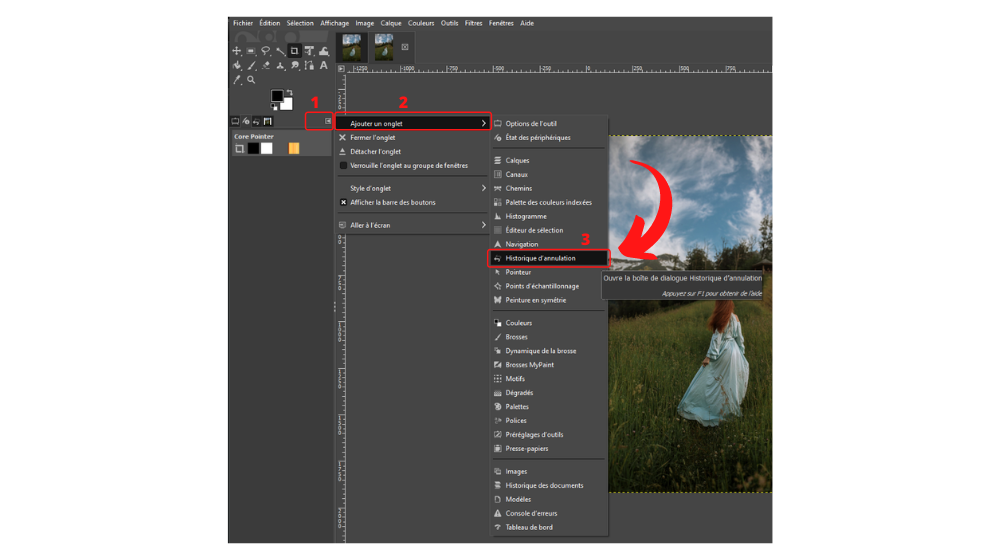Select the Paths tool

click(x=309, y=65)
